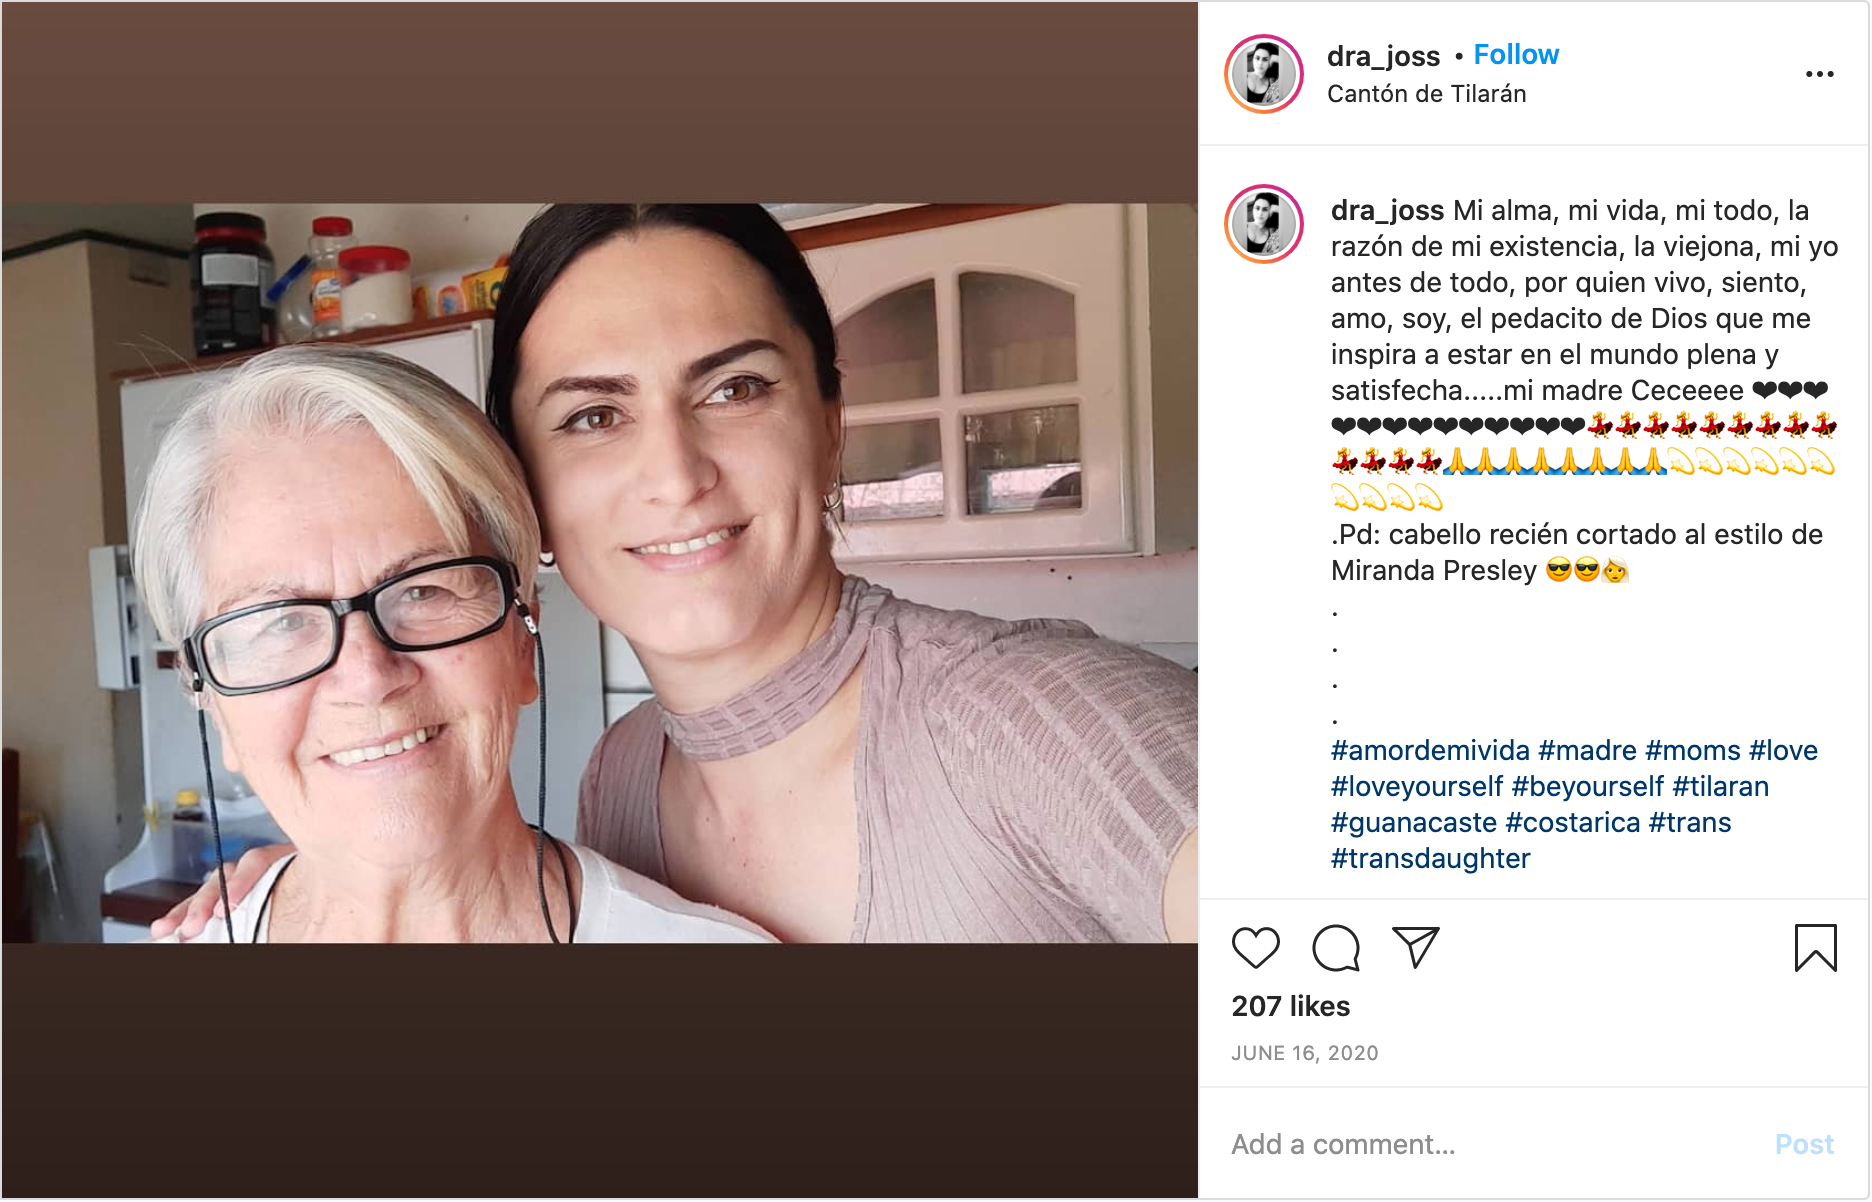Follow the dra_joss account
This screenshot has height=1202, width=1872.
[1516, 55]
